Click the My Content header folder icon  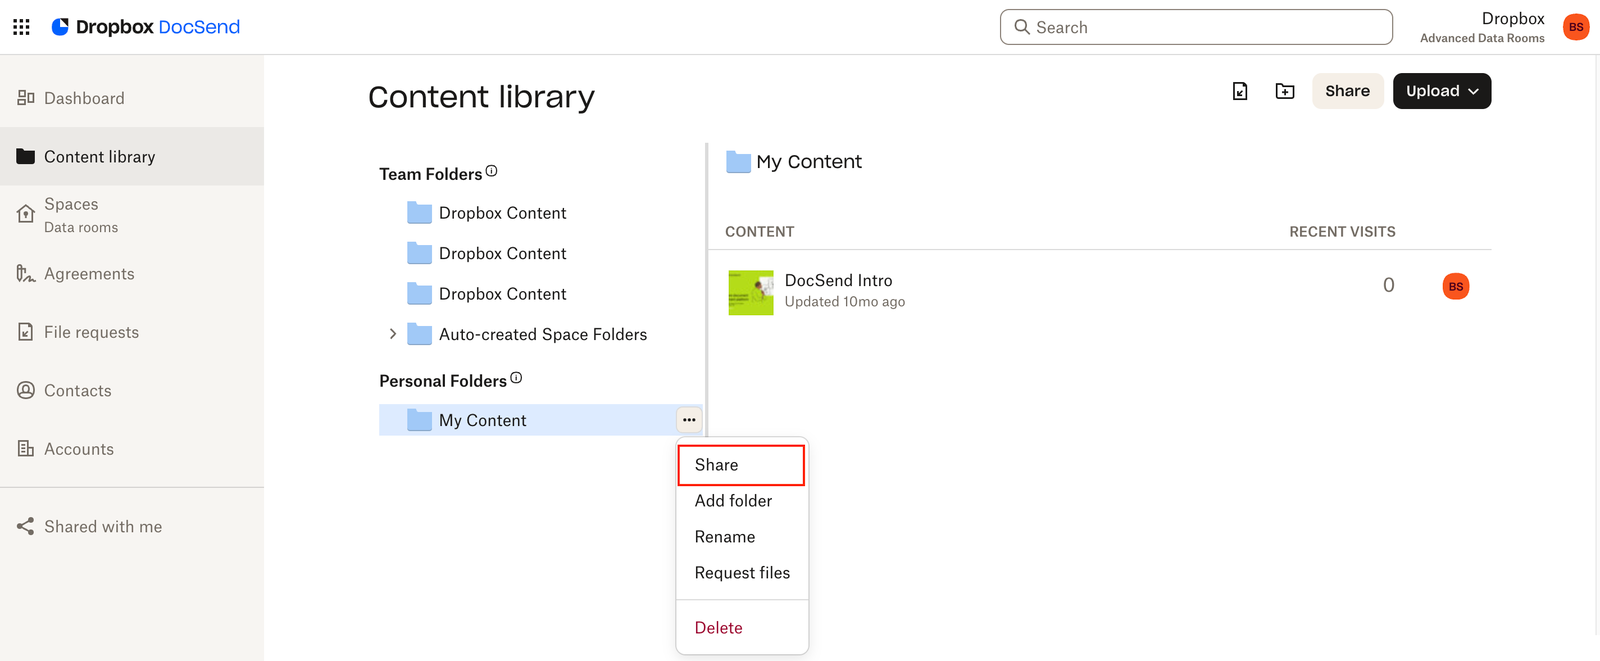point(738,162)
